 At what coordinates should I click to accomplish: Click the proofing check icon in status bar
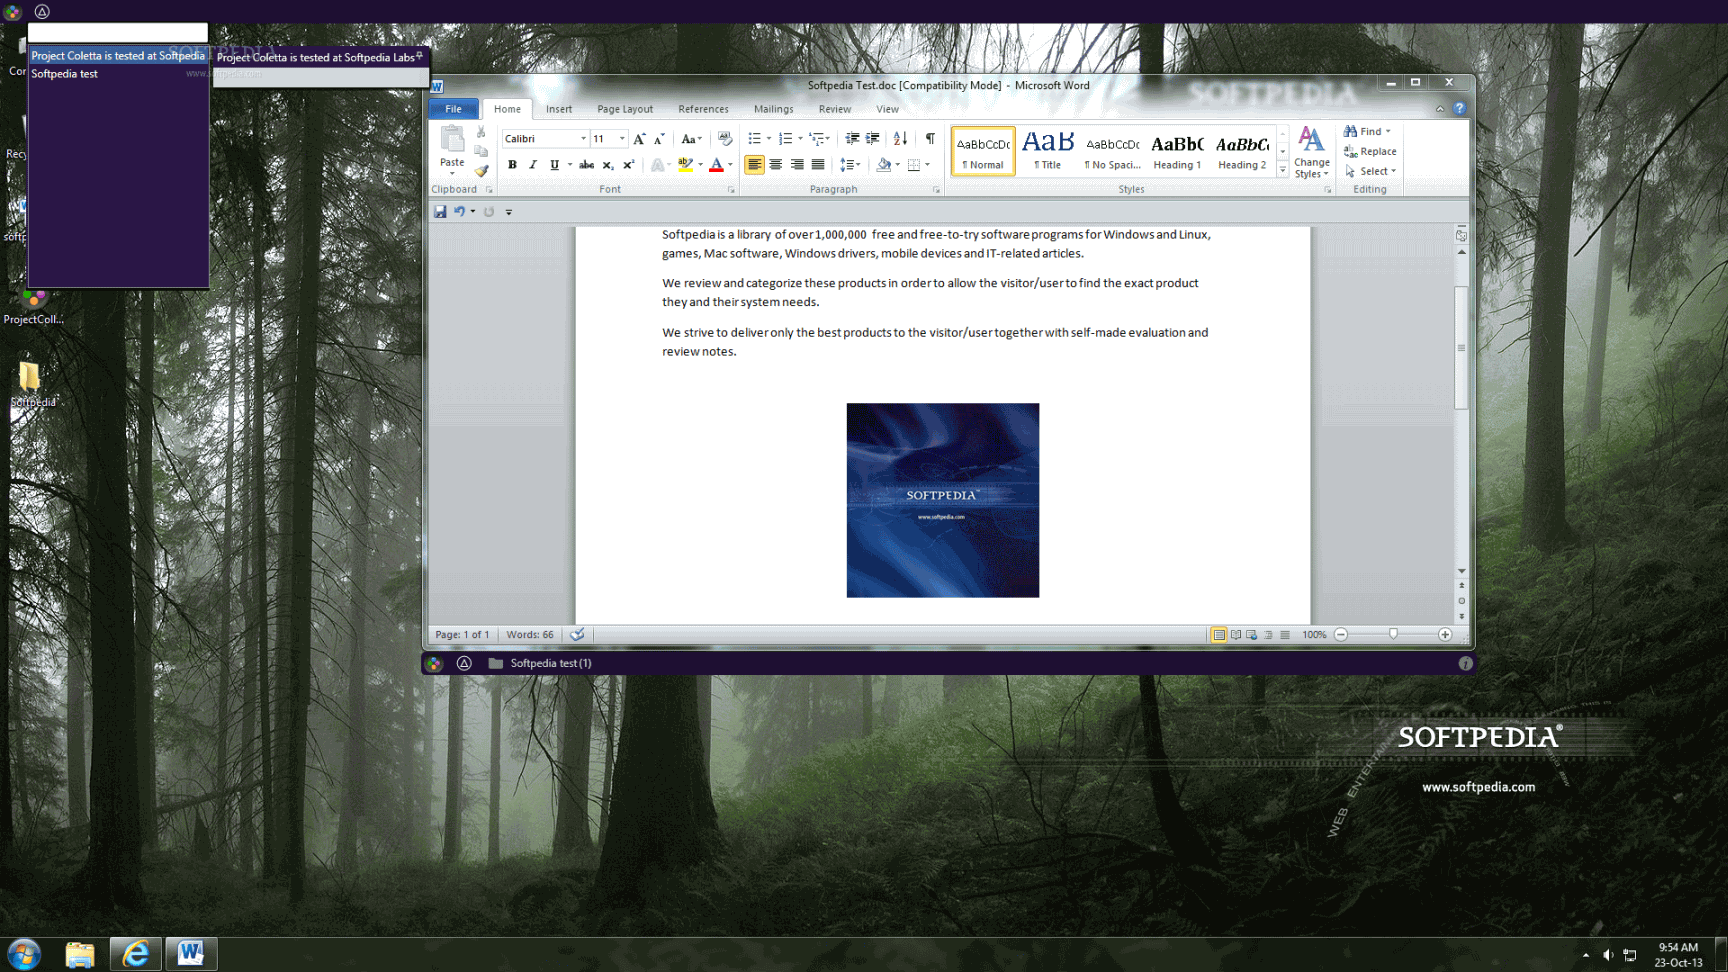(577, 635)
